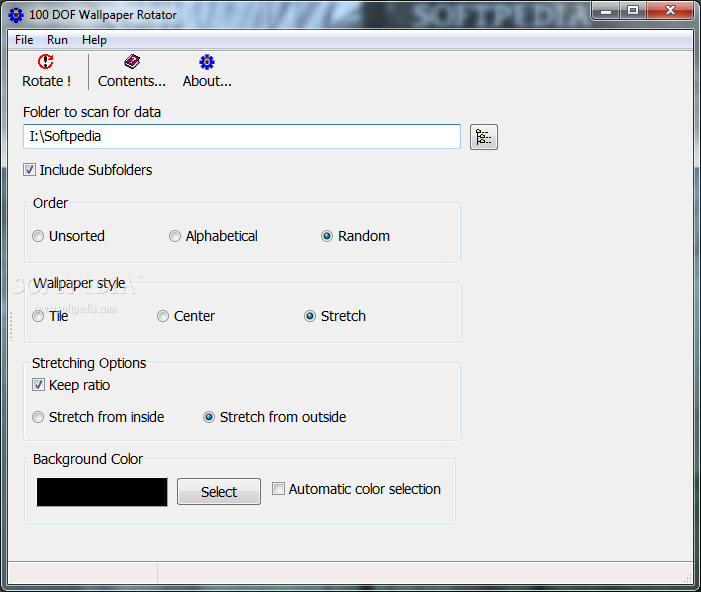Open the File menu
Image resolution: width=701 pixels, height=592 pixels.
(x=24, y=40)
